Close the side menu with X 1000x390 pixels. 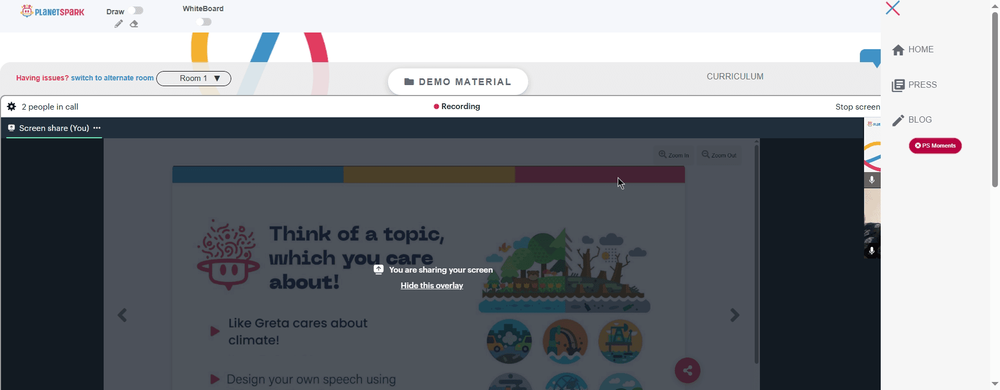click(893, 8)
